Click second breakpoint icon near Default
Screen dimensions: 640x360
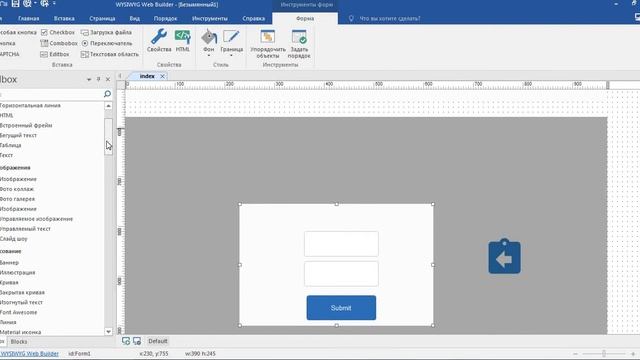coord(137,341)
